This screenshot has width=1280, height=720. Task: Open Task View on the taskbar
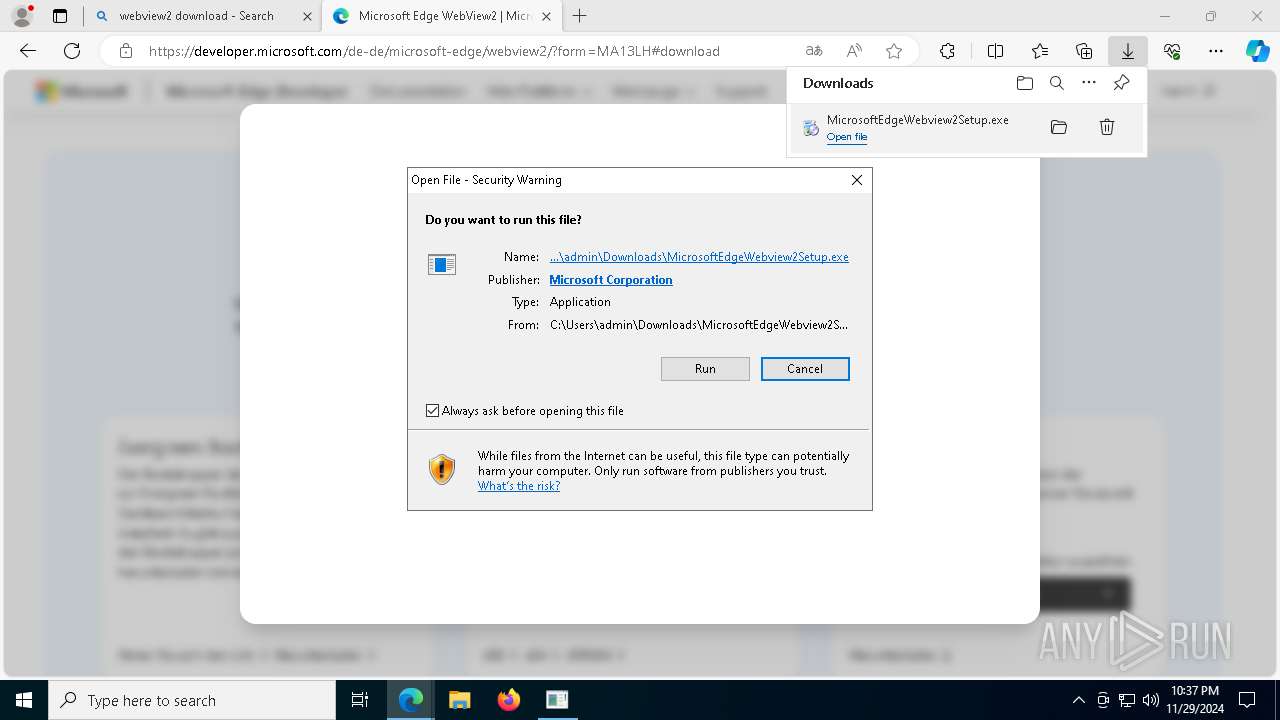pos(360,700)
